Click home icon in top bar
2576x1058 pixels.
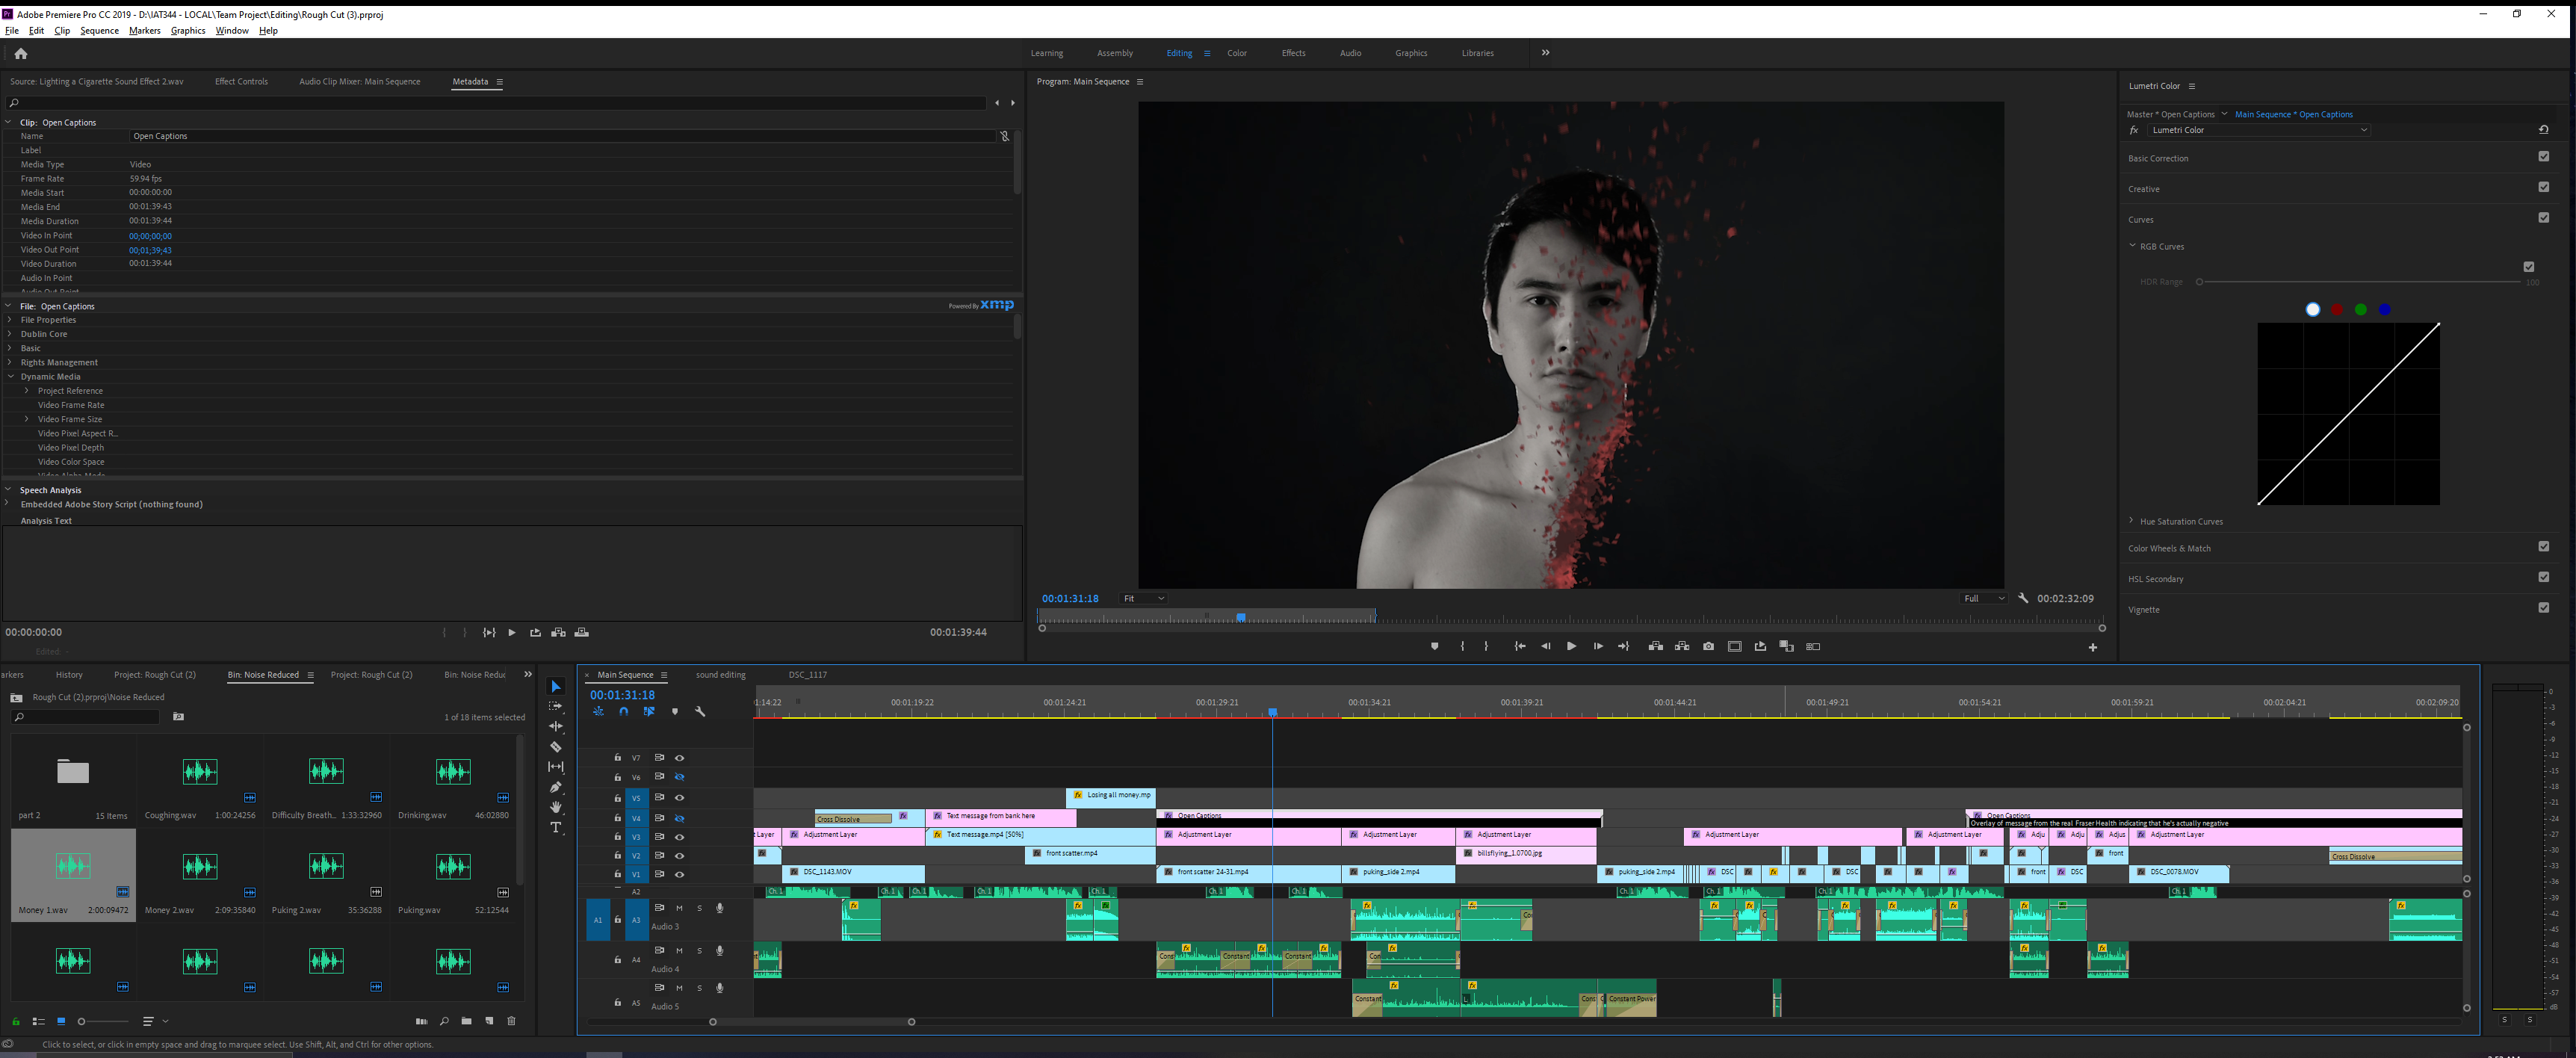[x=21, y=54]
